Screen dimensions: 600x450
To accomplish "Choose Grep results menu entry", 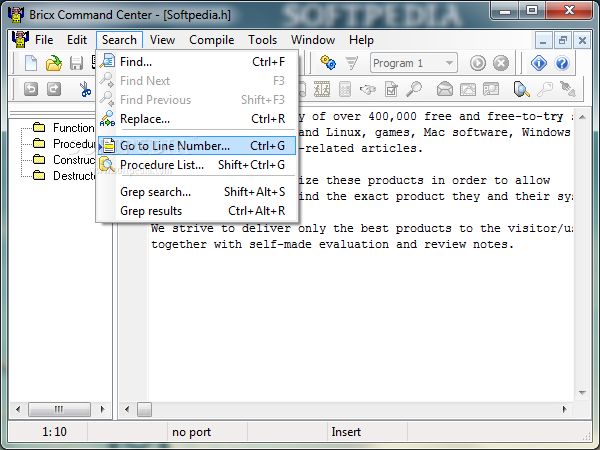I will tap(197, 211).
